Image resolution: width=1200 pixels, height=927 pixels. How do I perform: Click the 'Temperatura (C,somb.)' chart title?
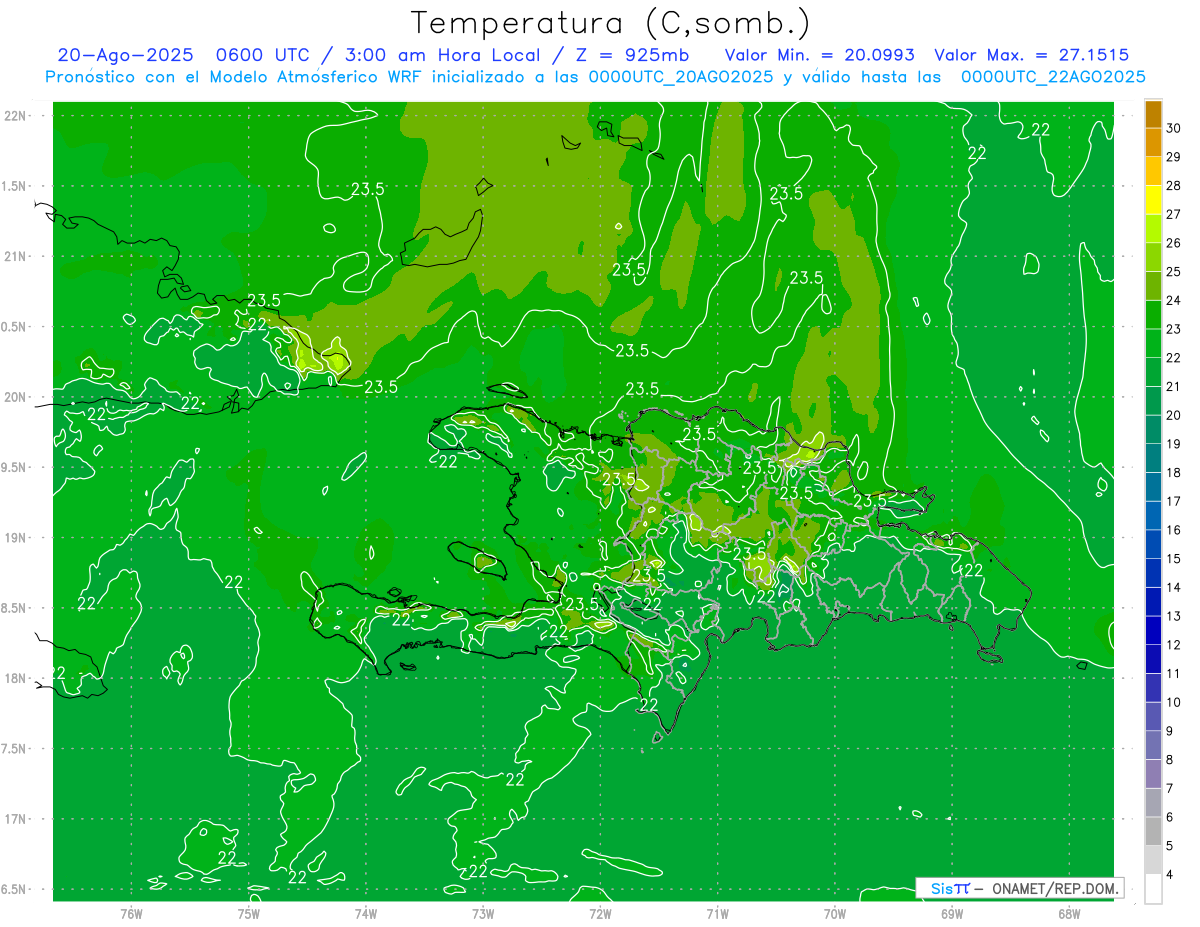coord(611,23)
